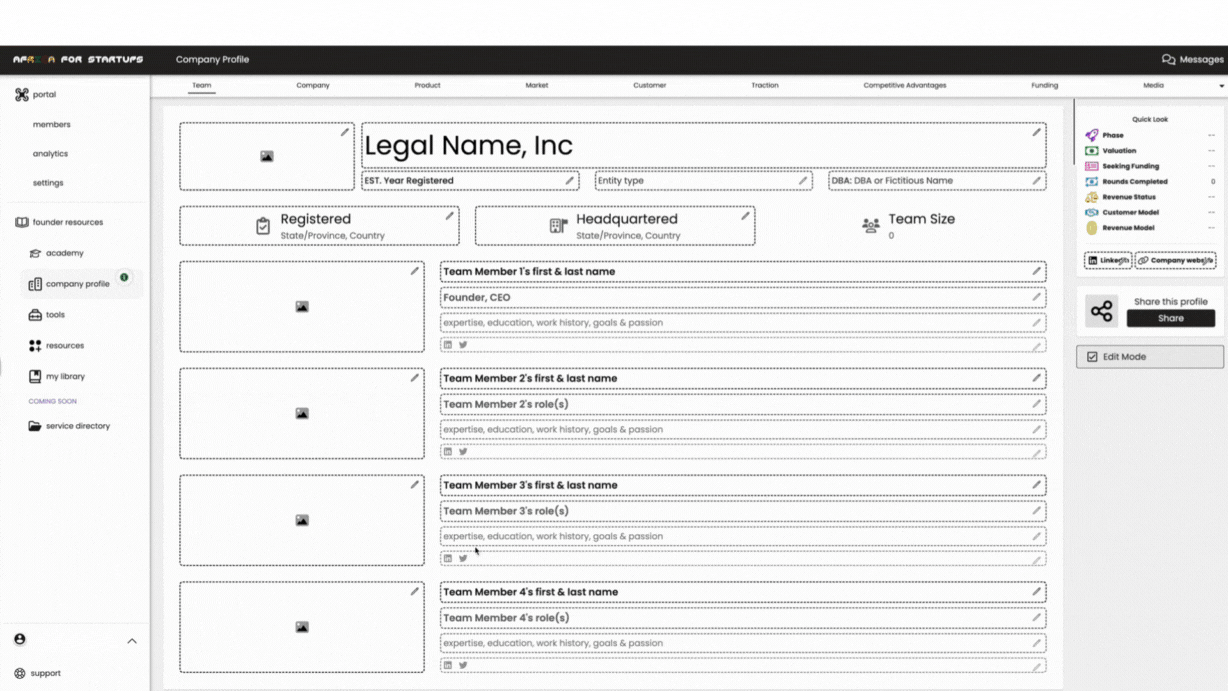The width and height of the screenshot is (1228, 691).
Task: Click edit pencil on Headquartered box
Action: coord(744,216)
